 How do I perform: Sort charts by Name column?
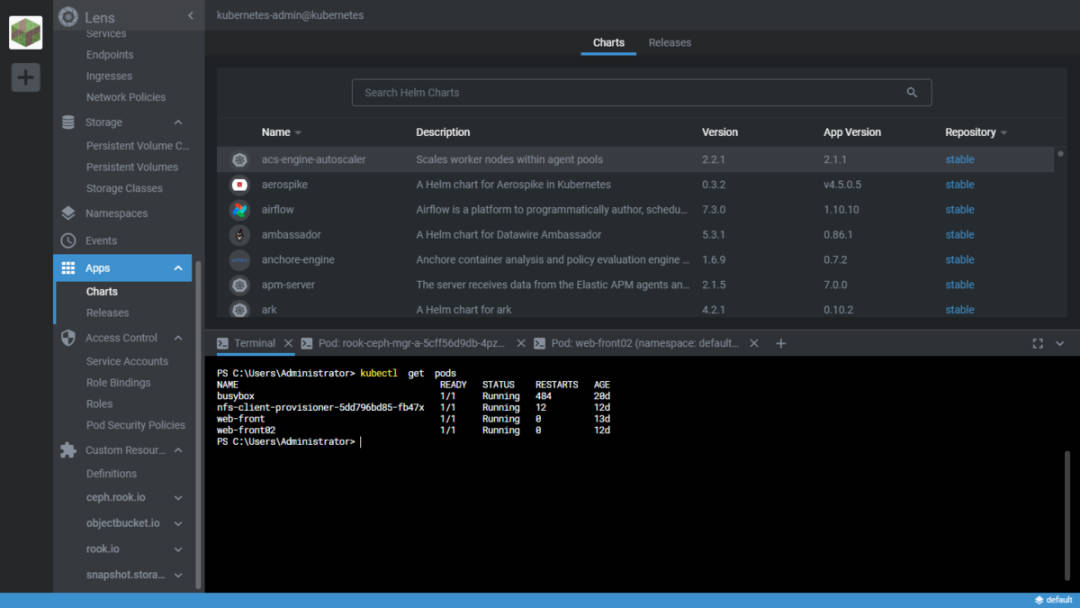[281, 132]
